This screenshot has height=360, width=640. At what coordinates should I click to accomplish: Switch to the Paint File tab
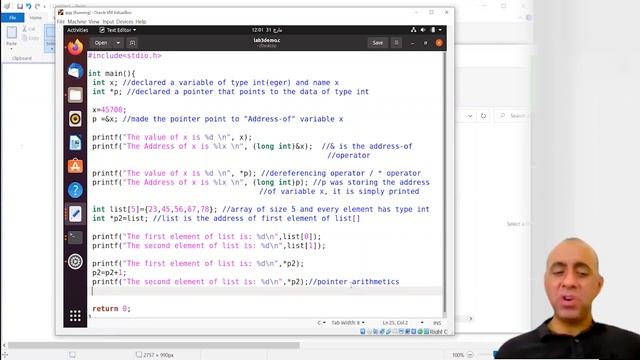click(13, 18)
